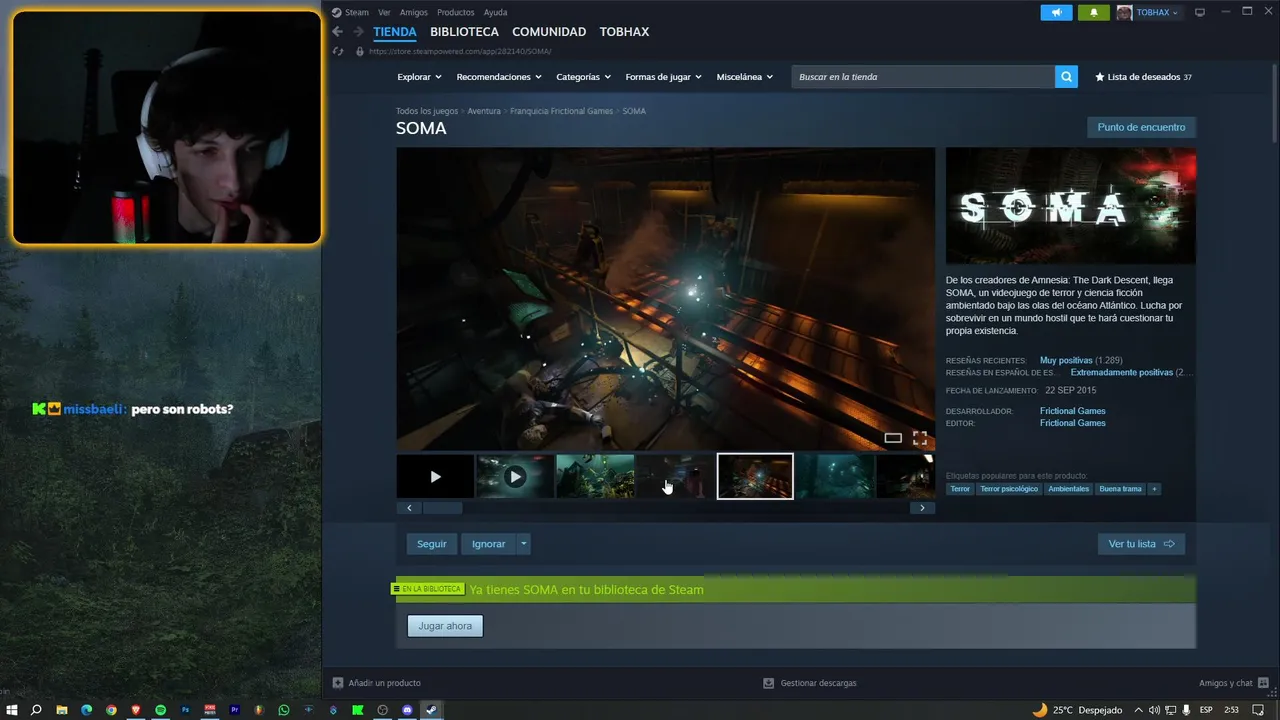Click Jugar ahora to launch SOMA
Image resolution: width=1280 pixels, height=720 pixels.
point(445,626)
